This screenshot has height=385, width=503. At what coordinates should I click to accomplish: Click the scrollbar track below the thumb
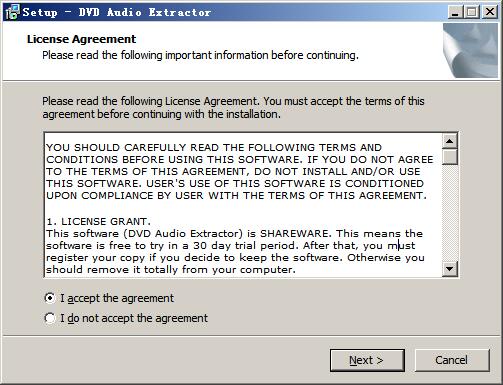coord(450,213)
